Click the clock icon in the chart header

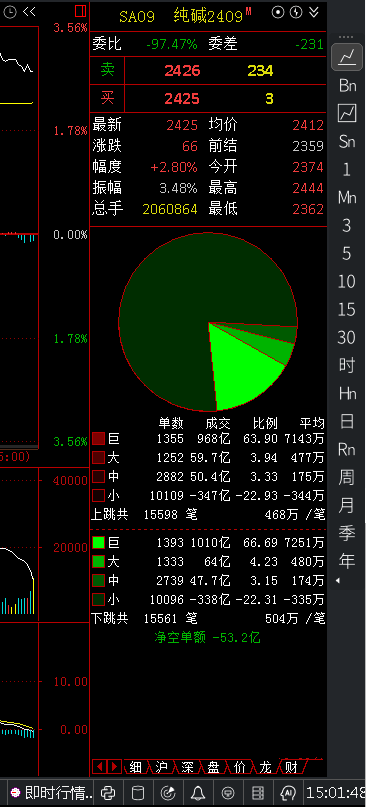pyautogui.click(x=10, y=12)
